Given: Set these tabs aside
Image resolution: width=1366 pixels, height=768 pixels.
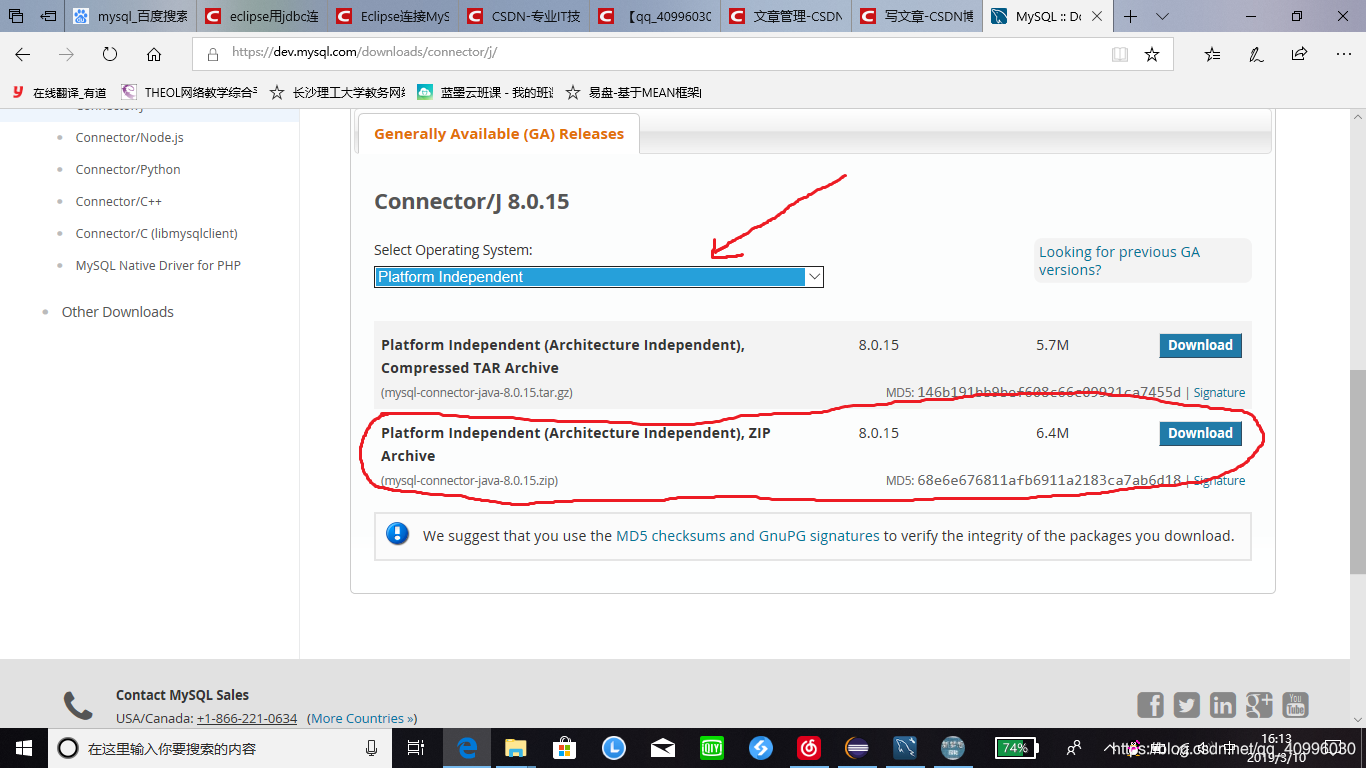Looking at the screenshot, I should point(48,16).
